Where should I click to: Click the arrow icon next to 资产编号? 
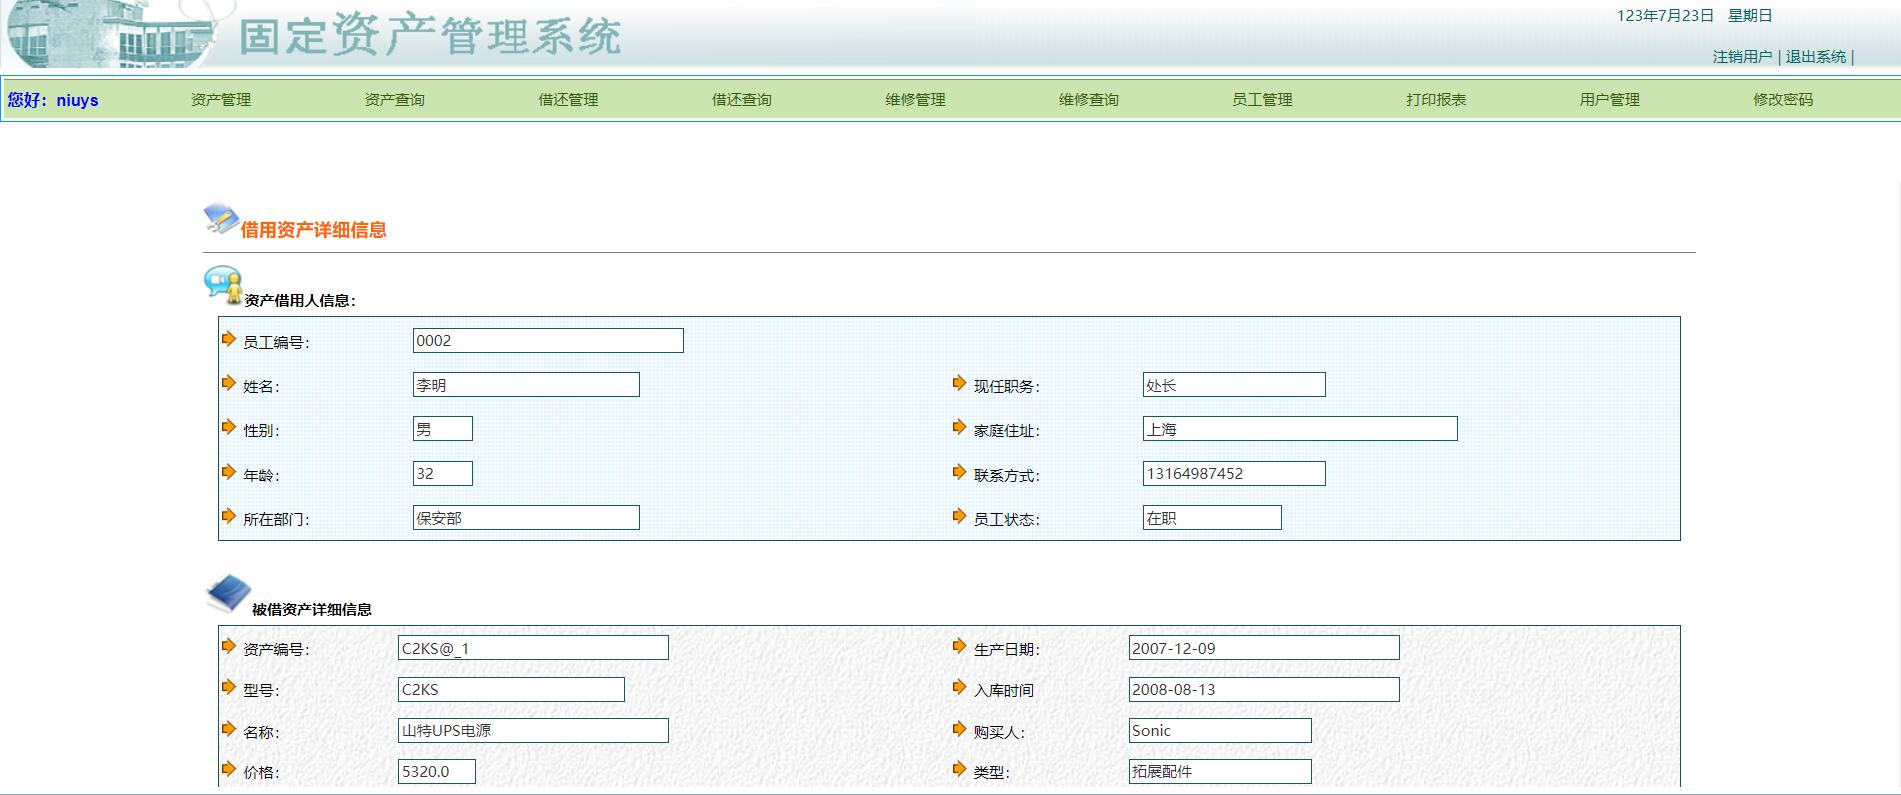tap(229, 646)
